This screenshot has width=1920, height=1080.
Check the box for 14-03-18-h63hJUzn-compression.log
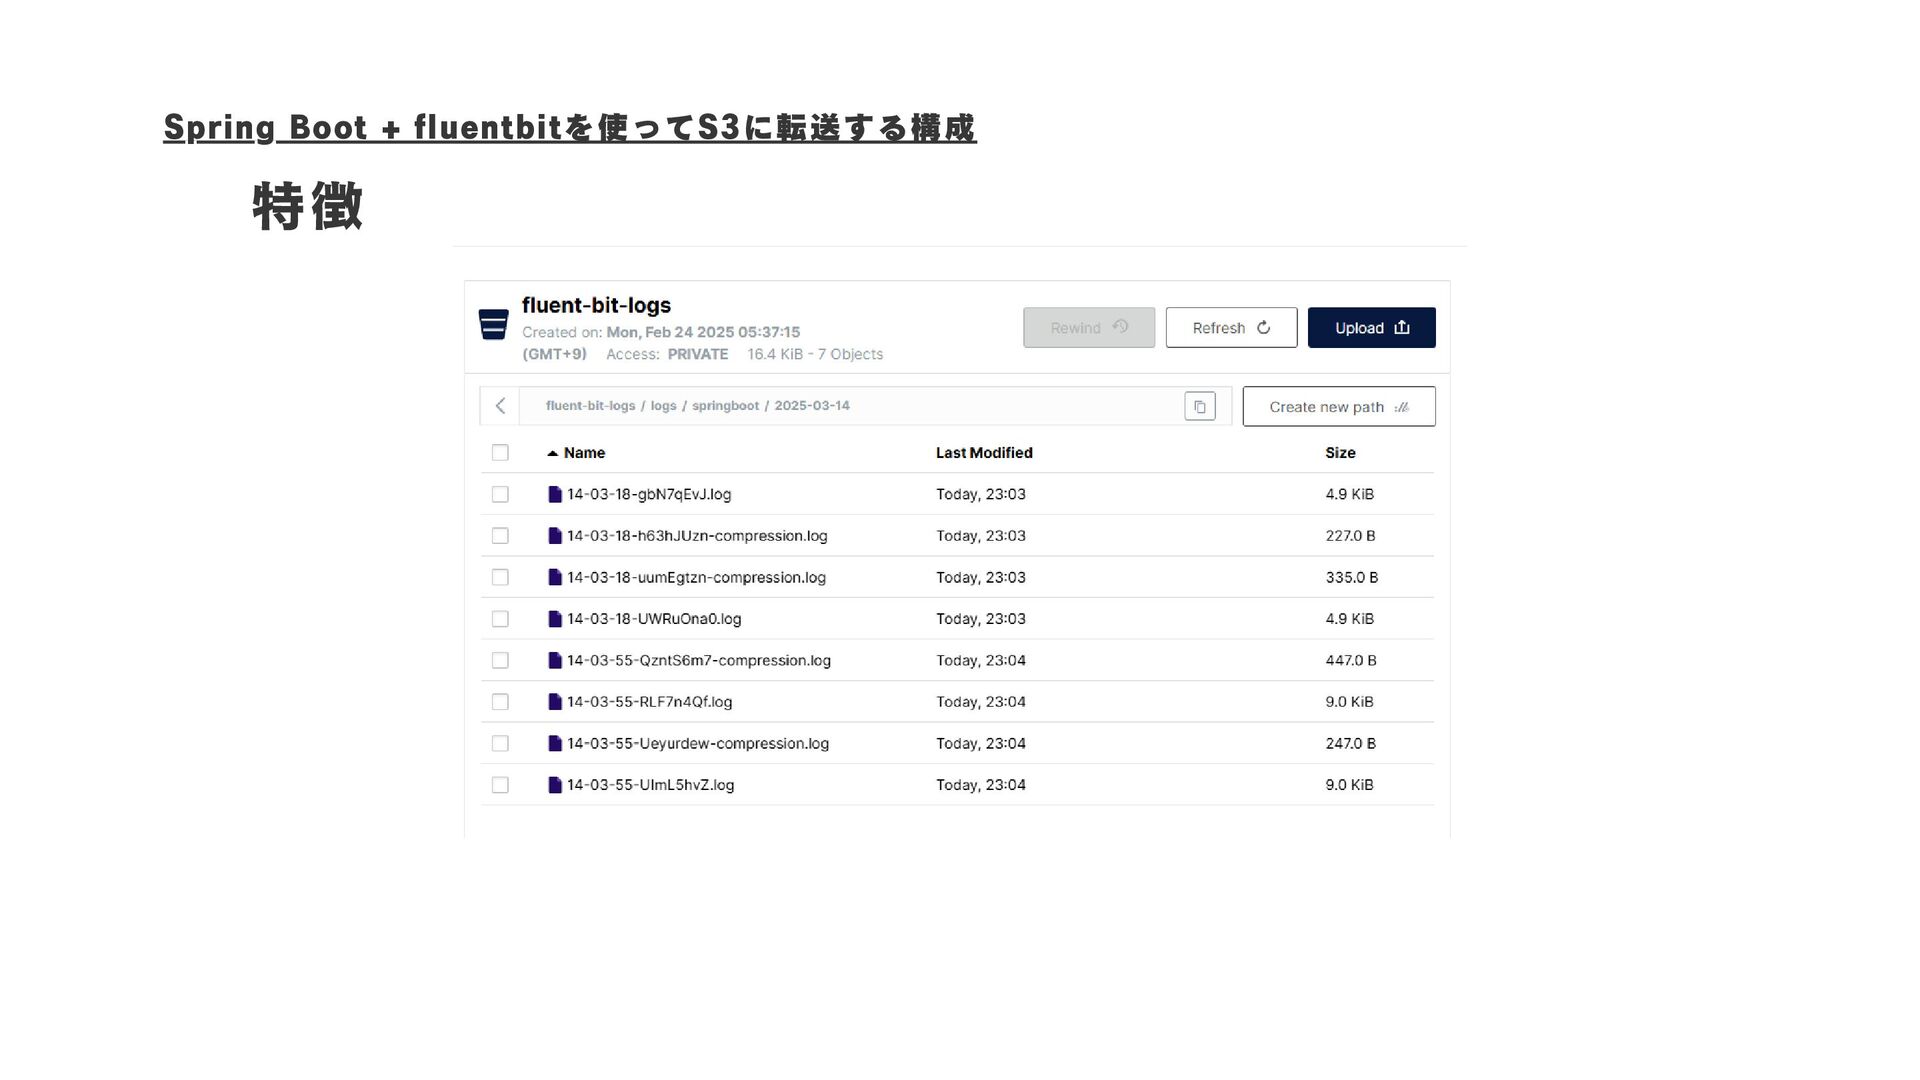500,536
